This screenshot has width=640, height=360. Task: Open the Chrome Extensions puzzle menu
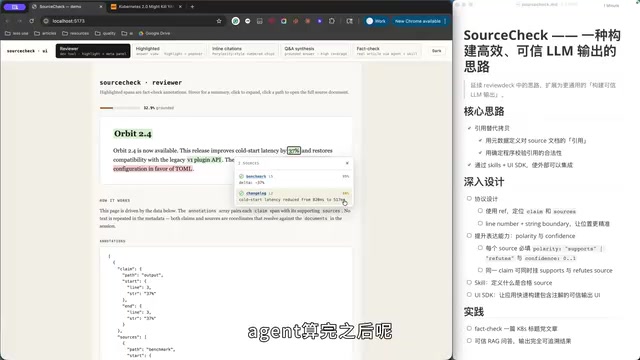tap(331, 21)
